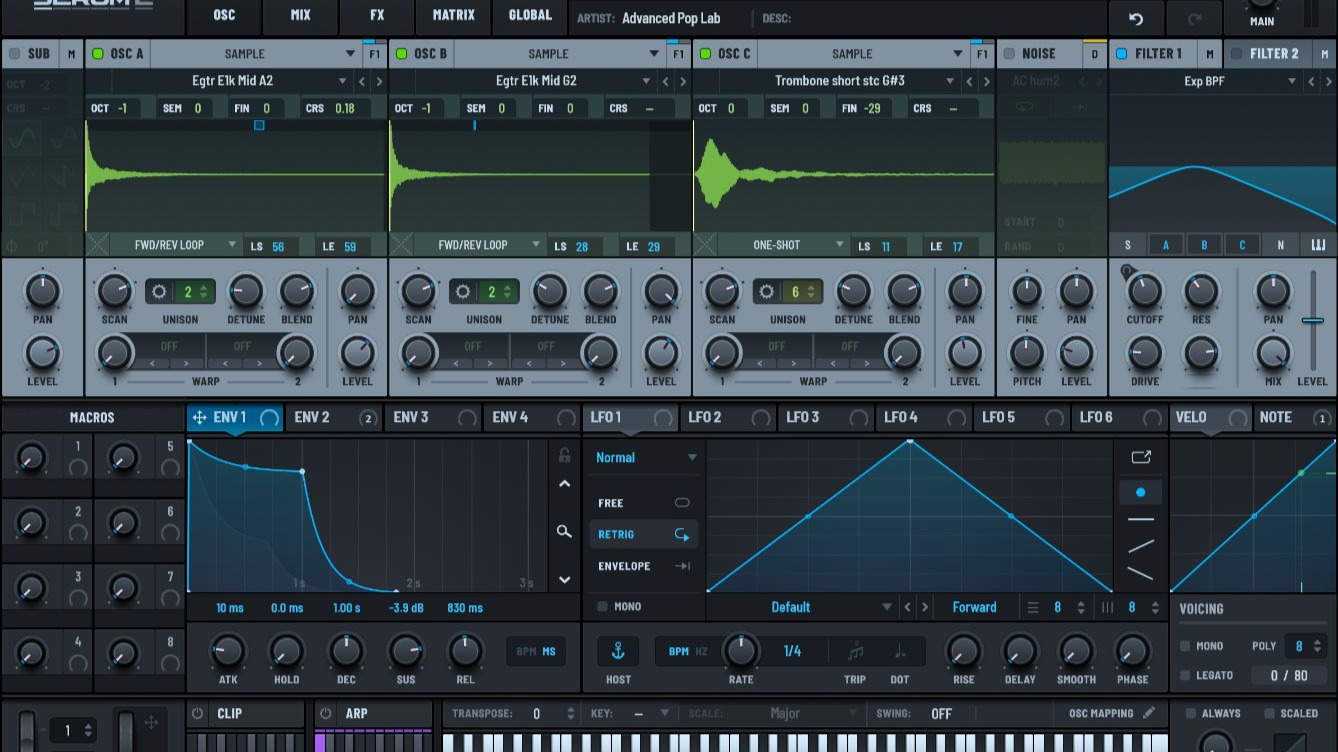The image size is (1338, 752).
Task: Toggle OSC C enable switch
Action: click(706, 54)
